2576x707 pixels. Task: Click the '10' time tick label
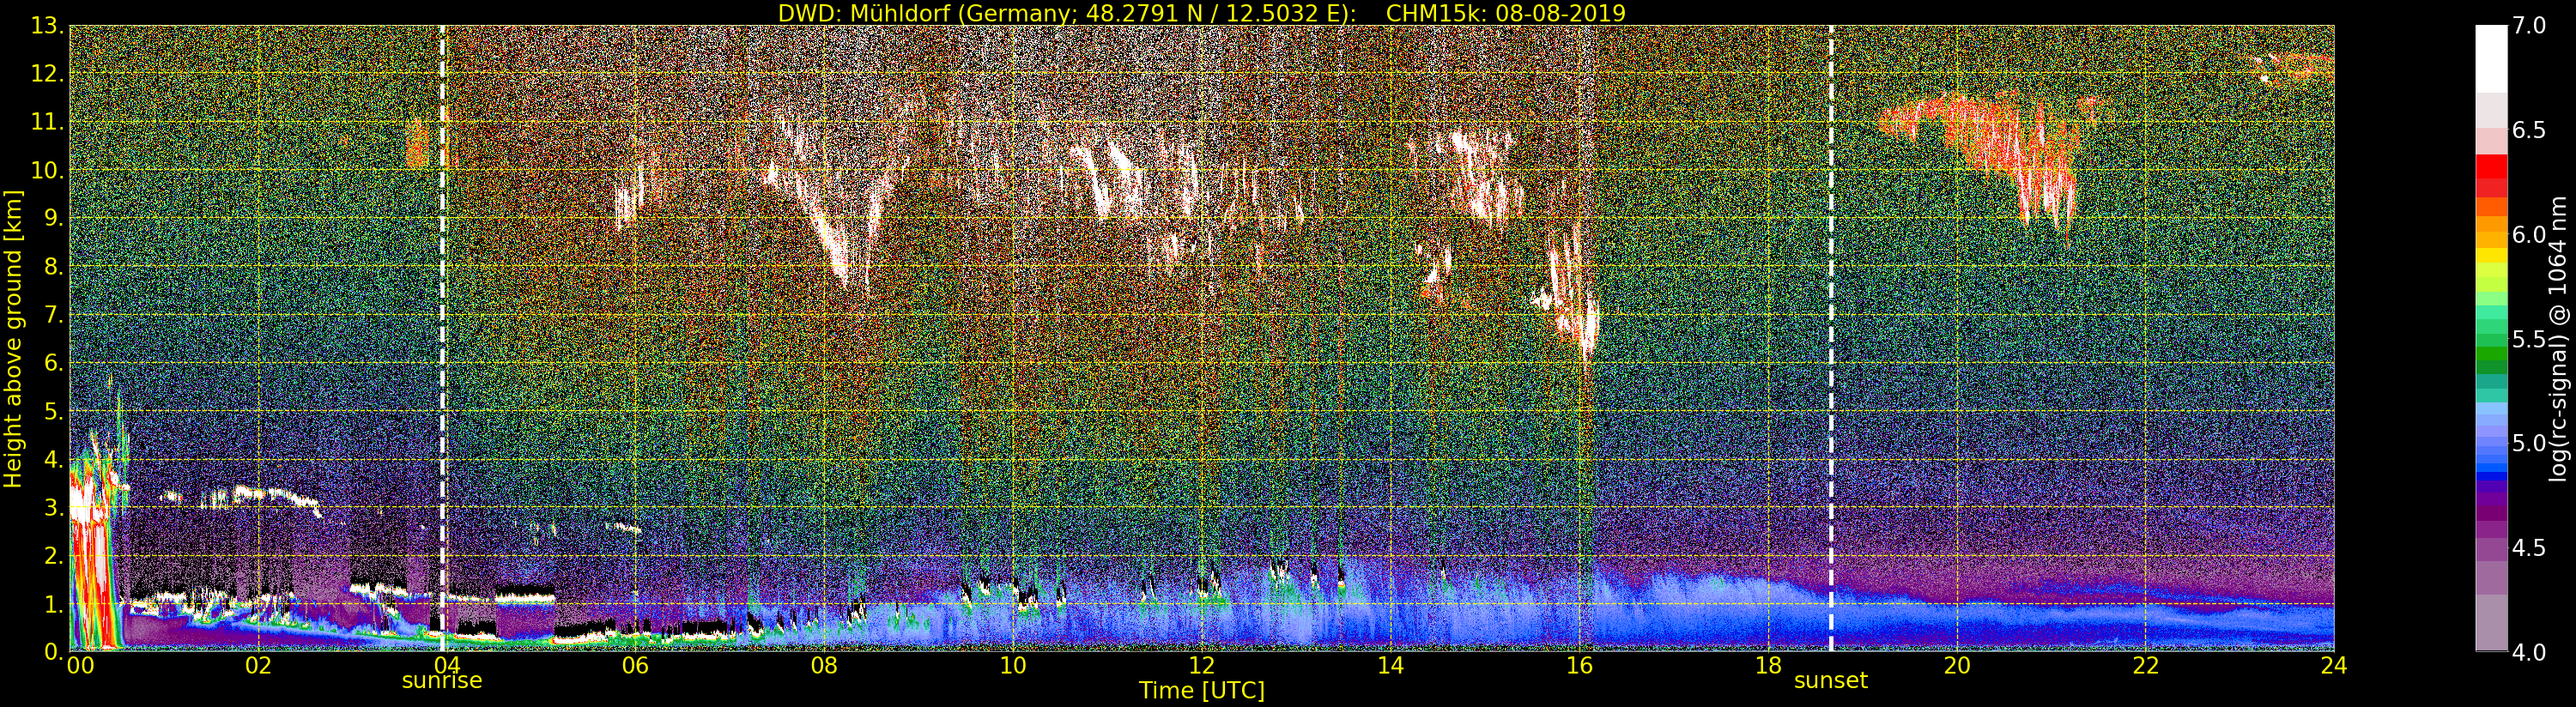click(x=1013, y=665)
